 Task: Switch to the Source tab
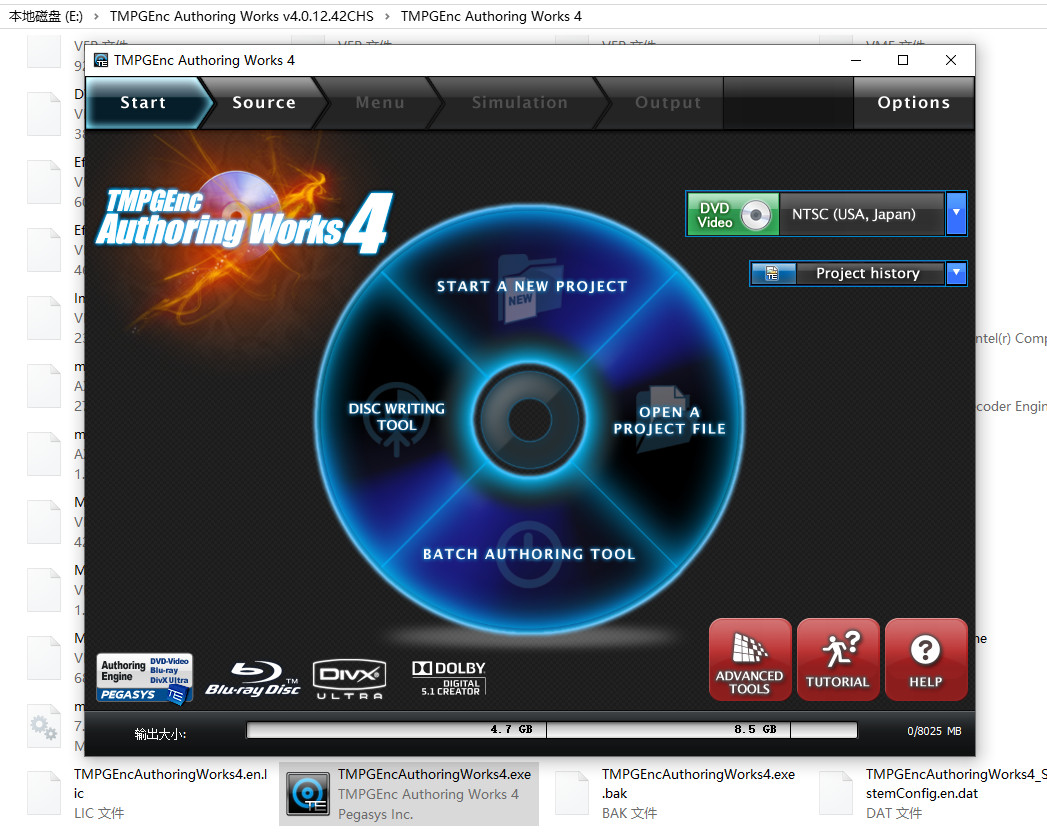[264, 103]
